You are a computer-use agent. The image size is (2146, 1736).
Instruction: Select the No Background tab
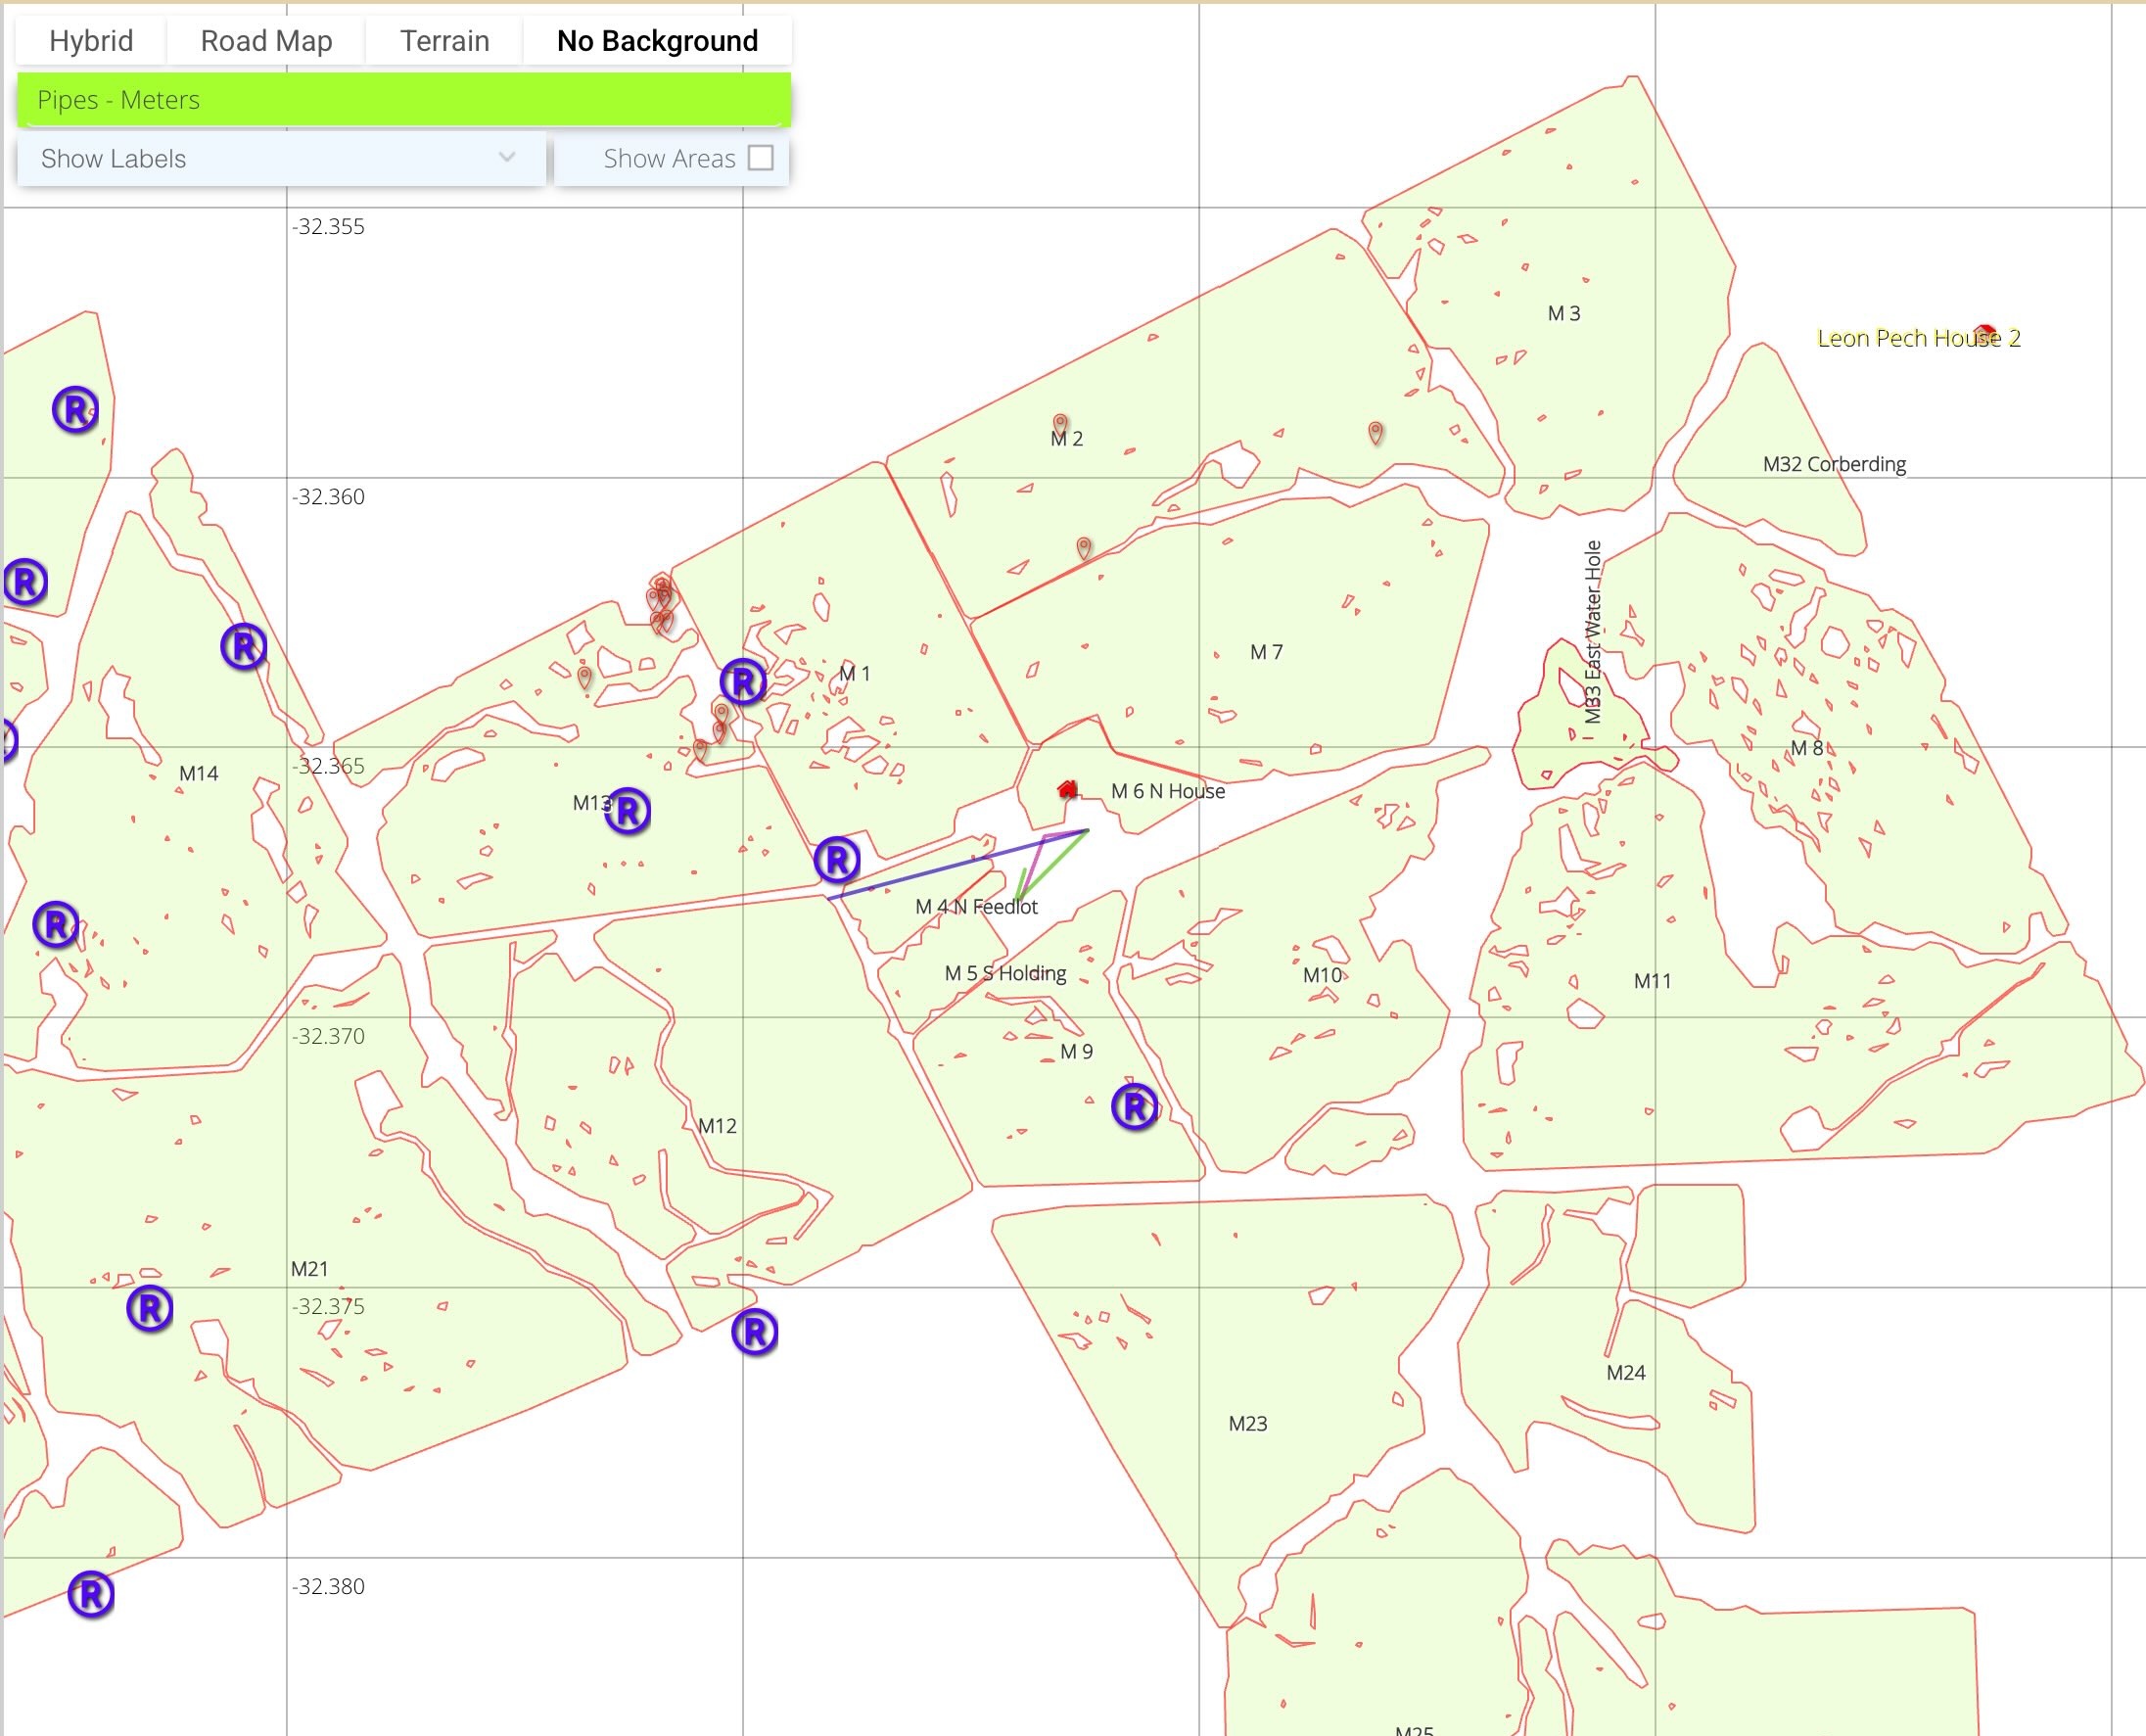(x=657, y=41)
